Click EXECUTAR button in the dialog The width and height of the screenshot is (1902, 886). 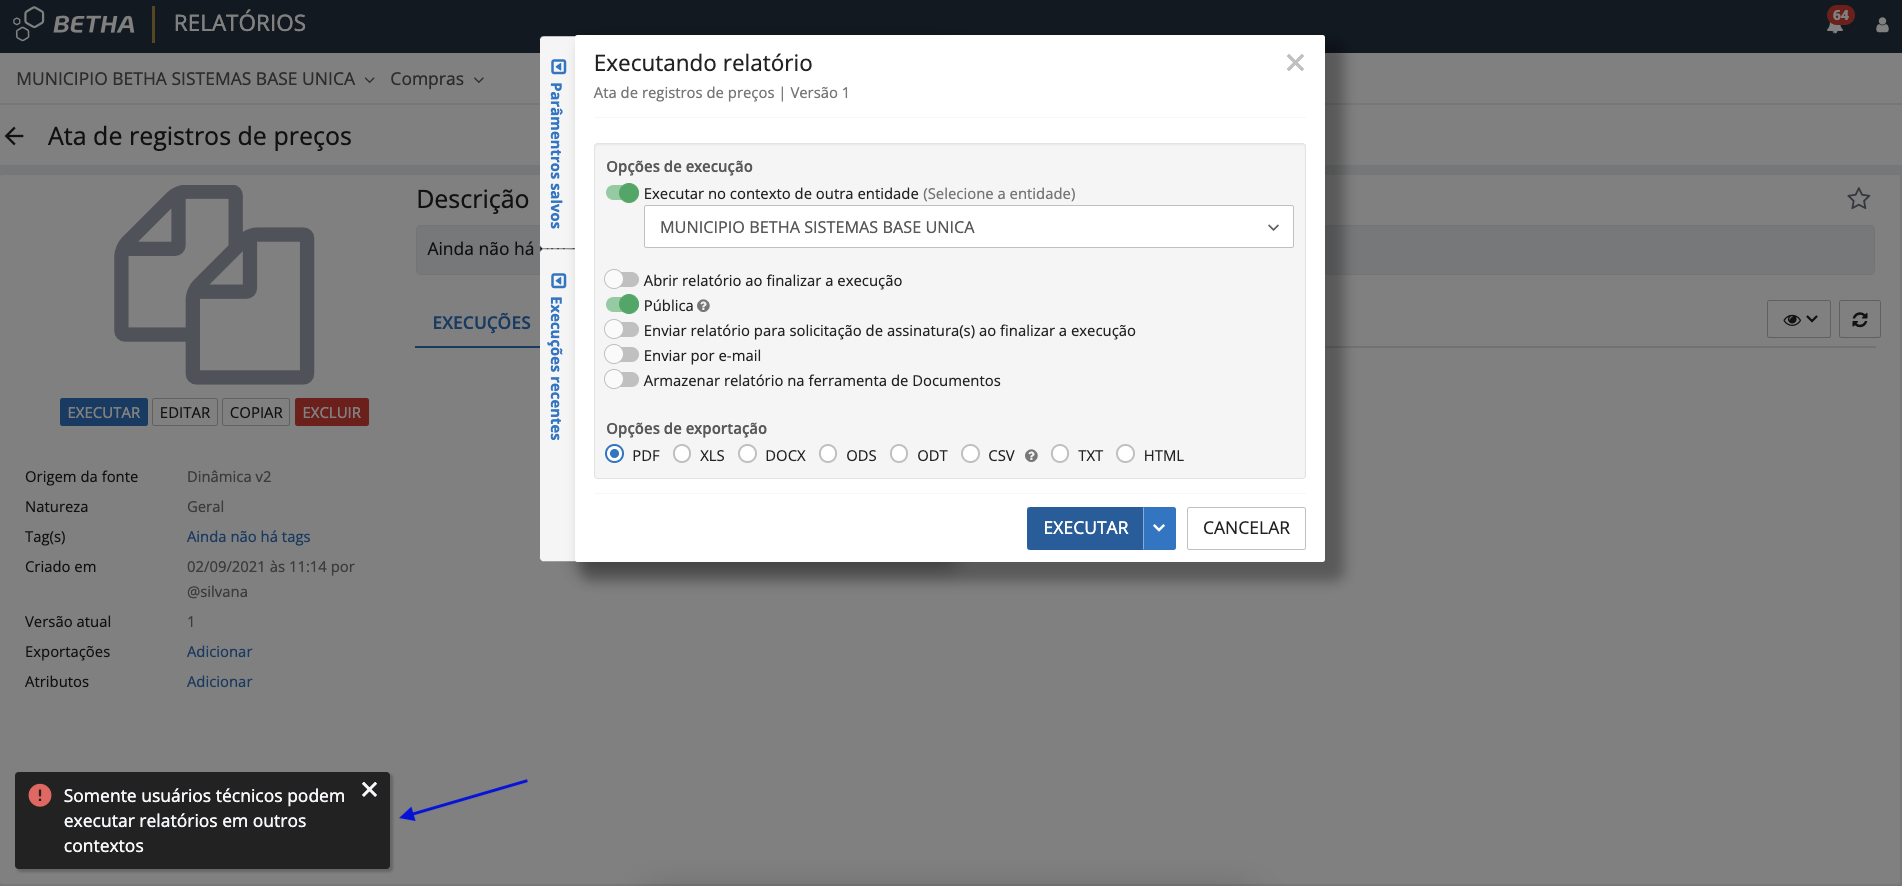(x=1085, y=528)
